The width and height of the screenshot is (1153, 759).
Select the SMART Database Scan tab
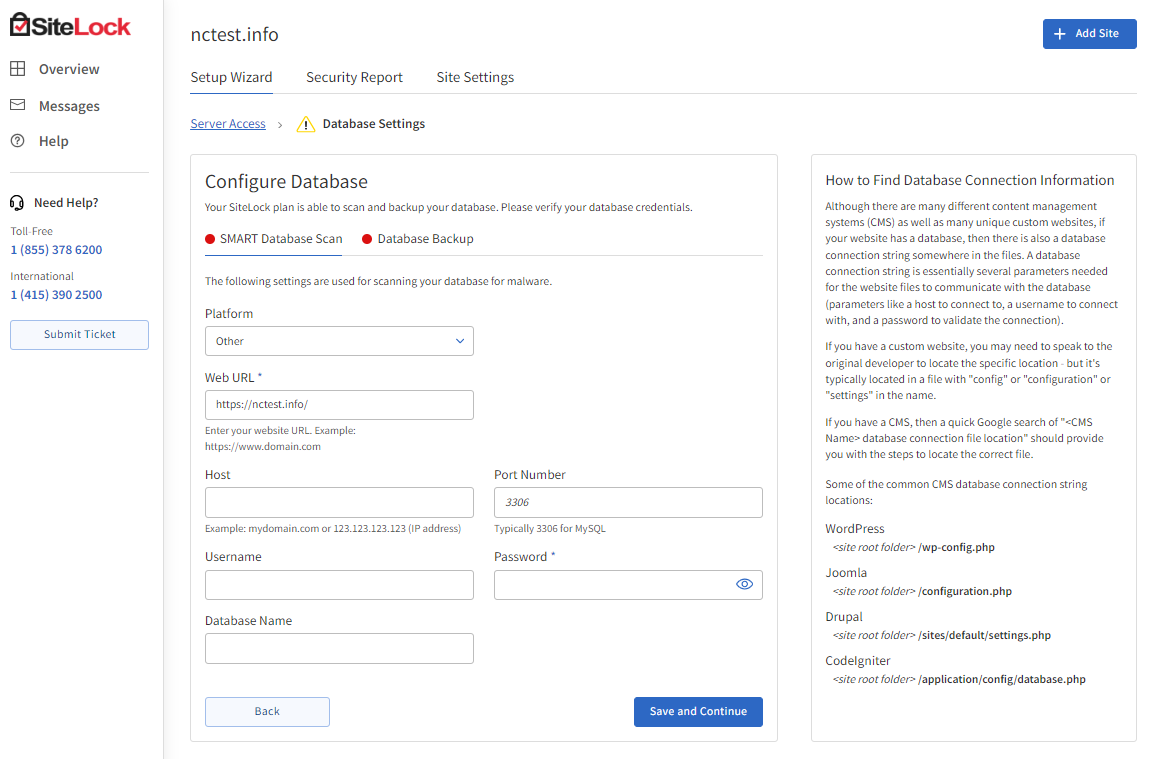point(274,239)
